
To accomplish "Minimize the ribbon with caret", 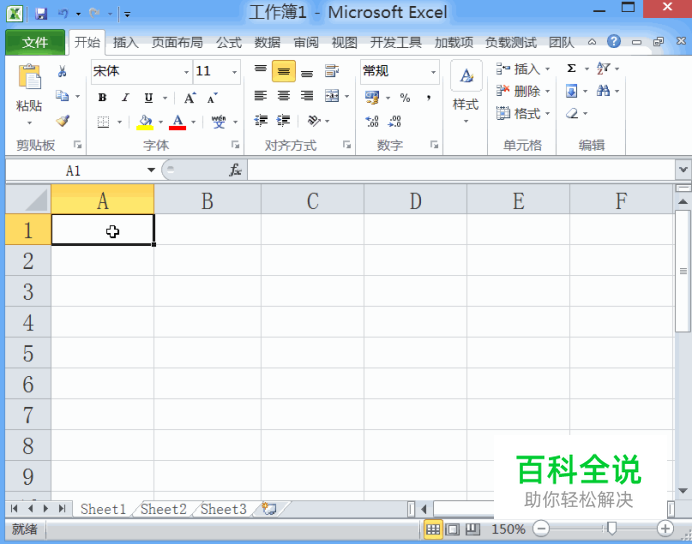I will (x=592, y=42).
